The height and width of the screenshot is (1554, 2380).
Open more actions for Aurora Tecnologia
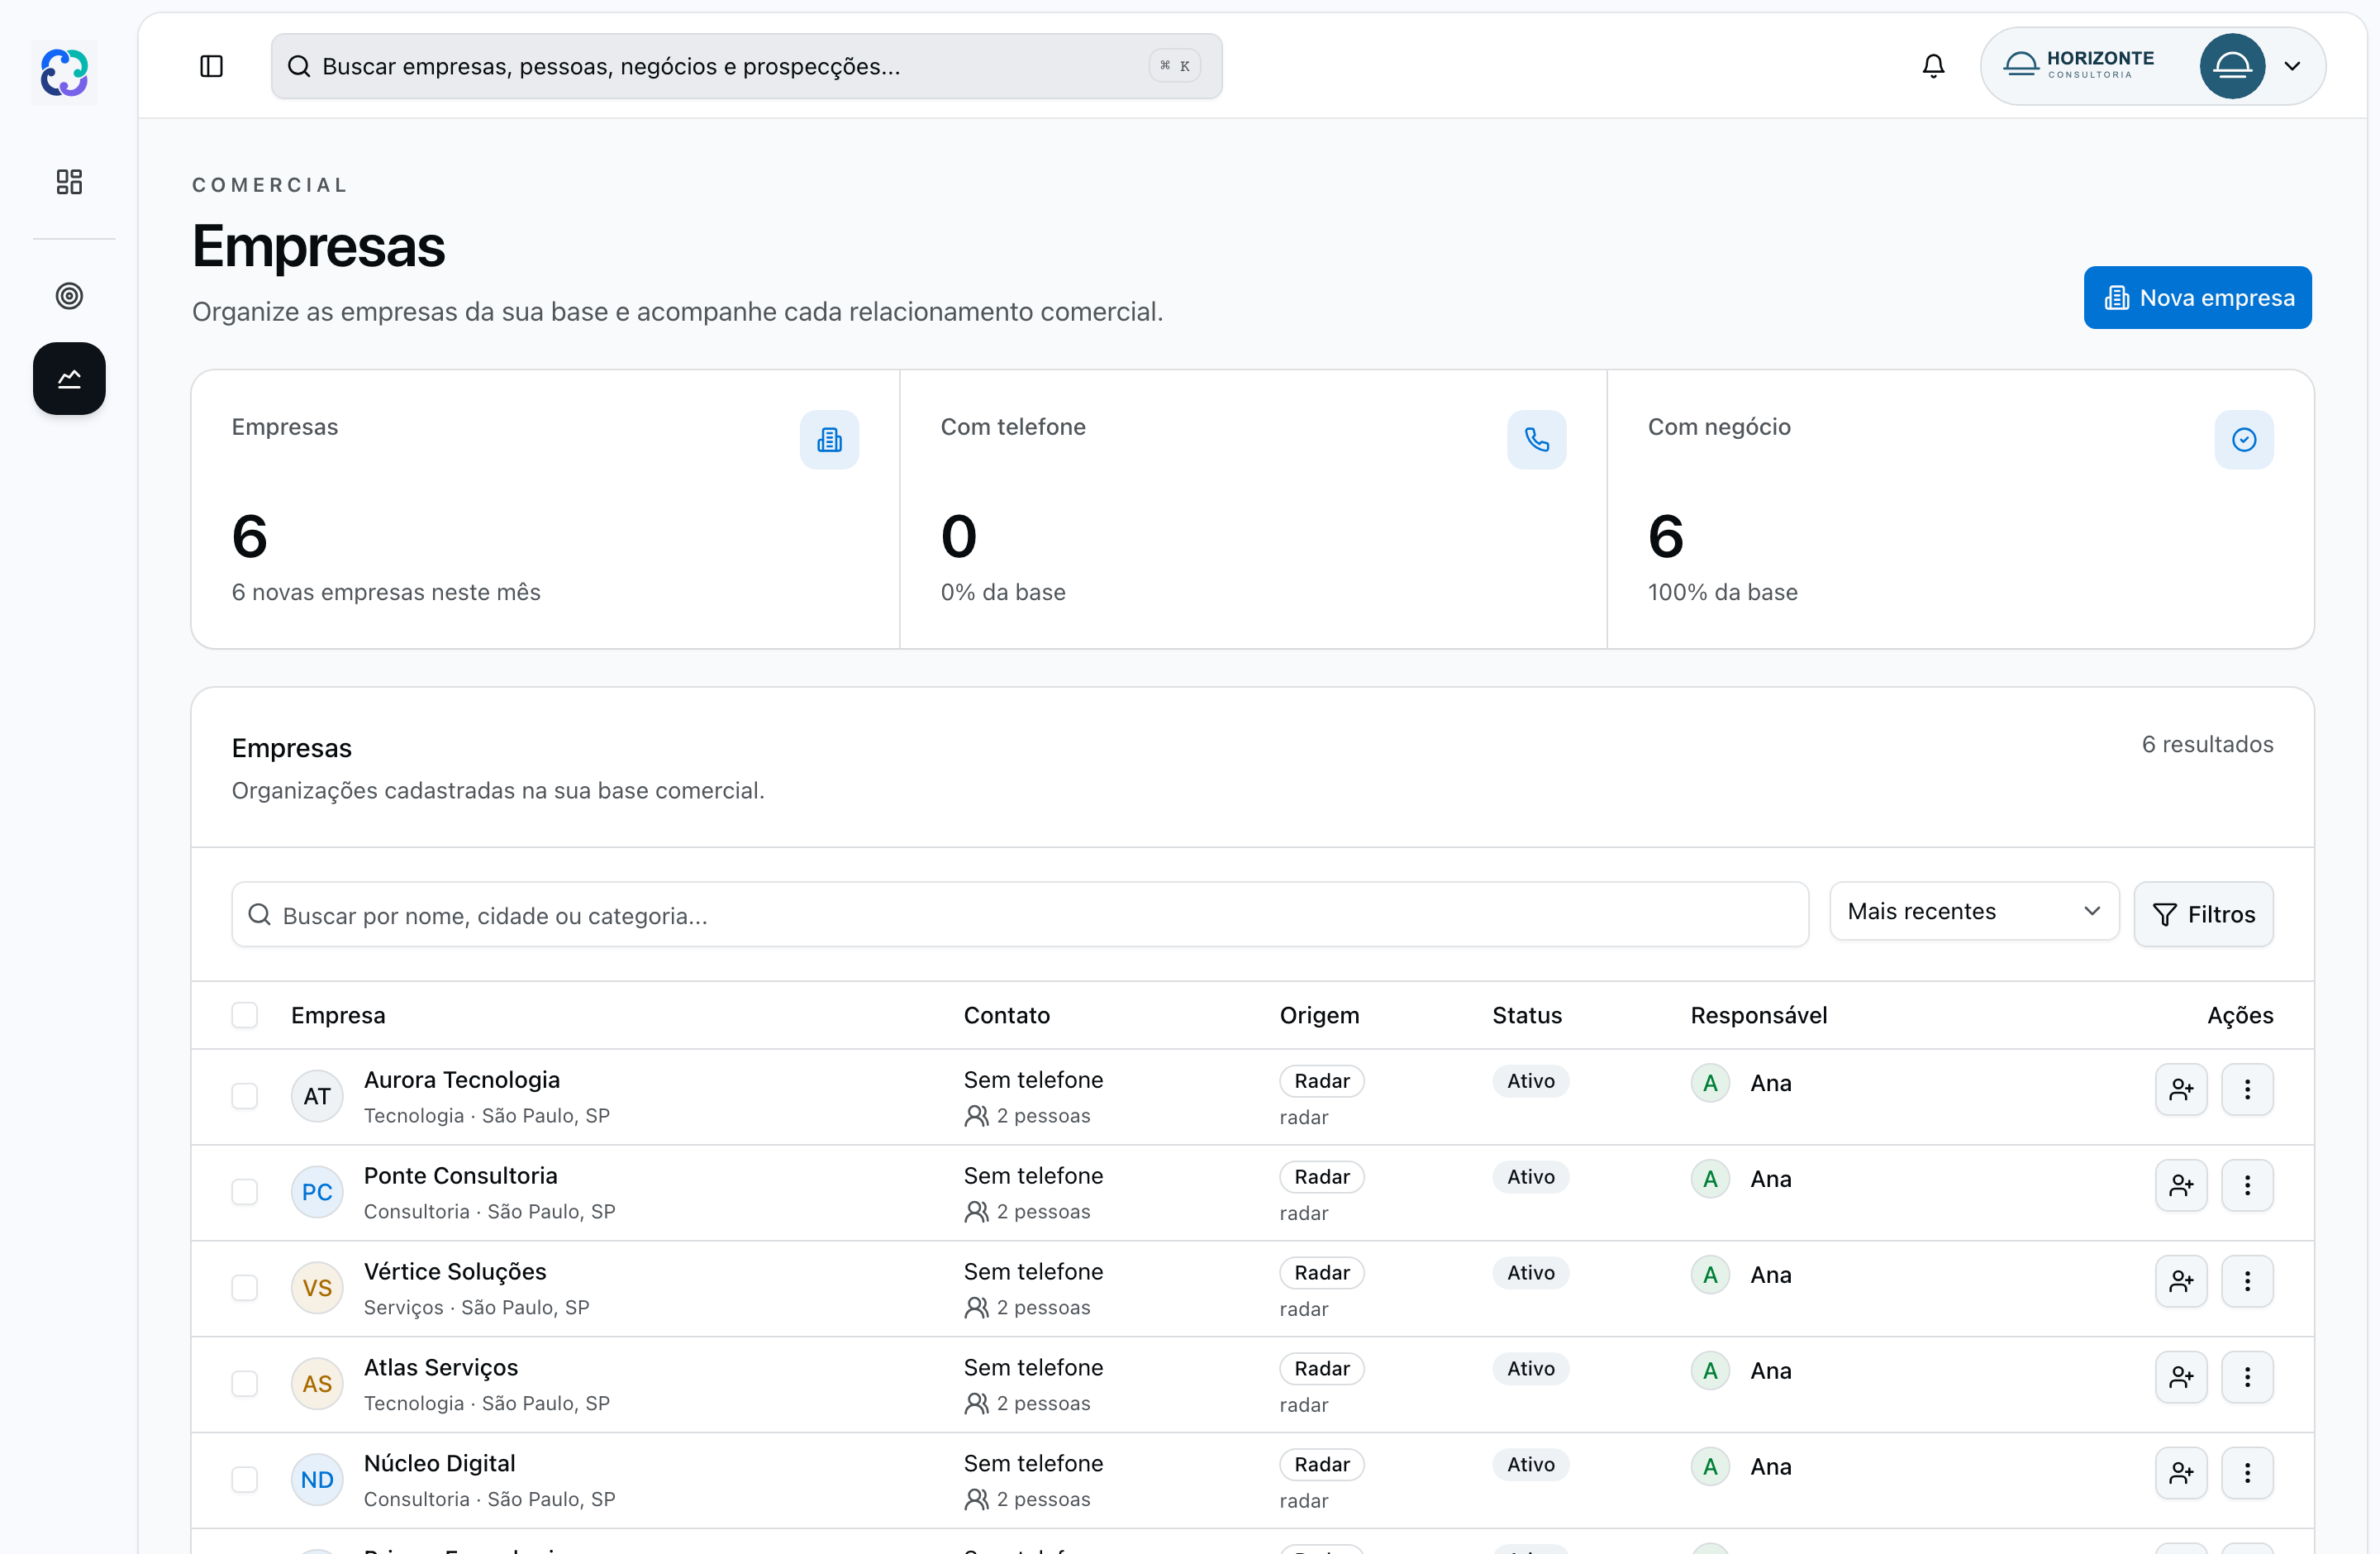pos(2247,1089)
